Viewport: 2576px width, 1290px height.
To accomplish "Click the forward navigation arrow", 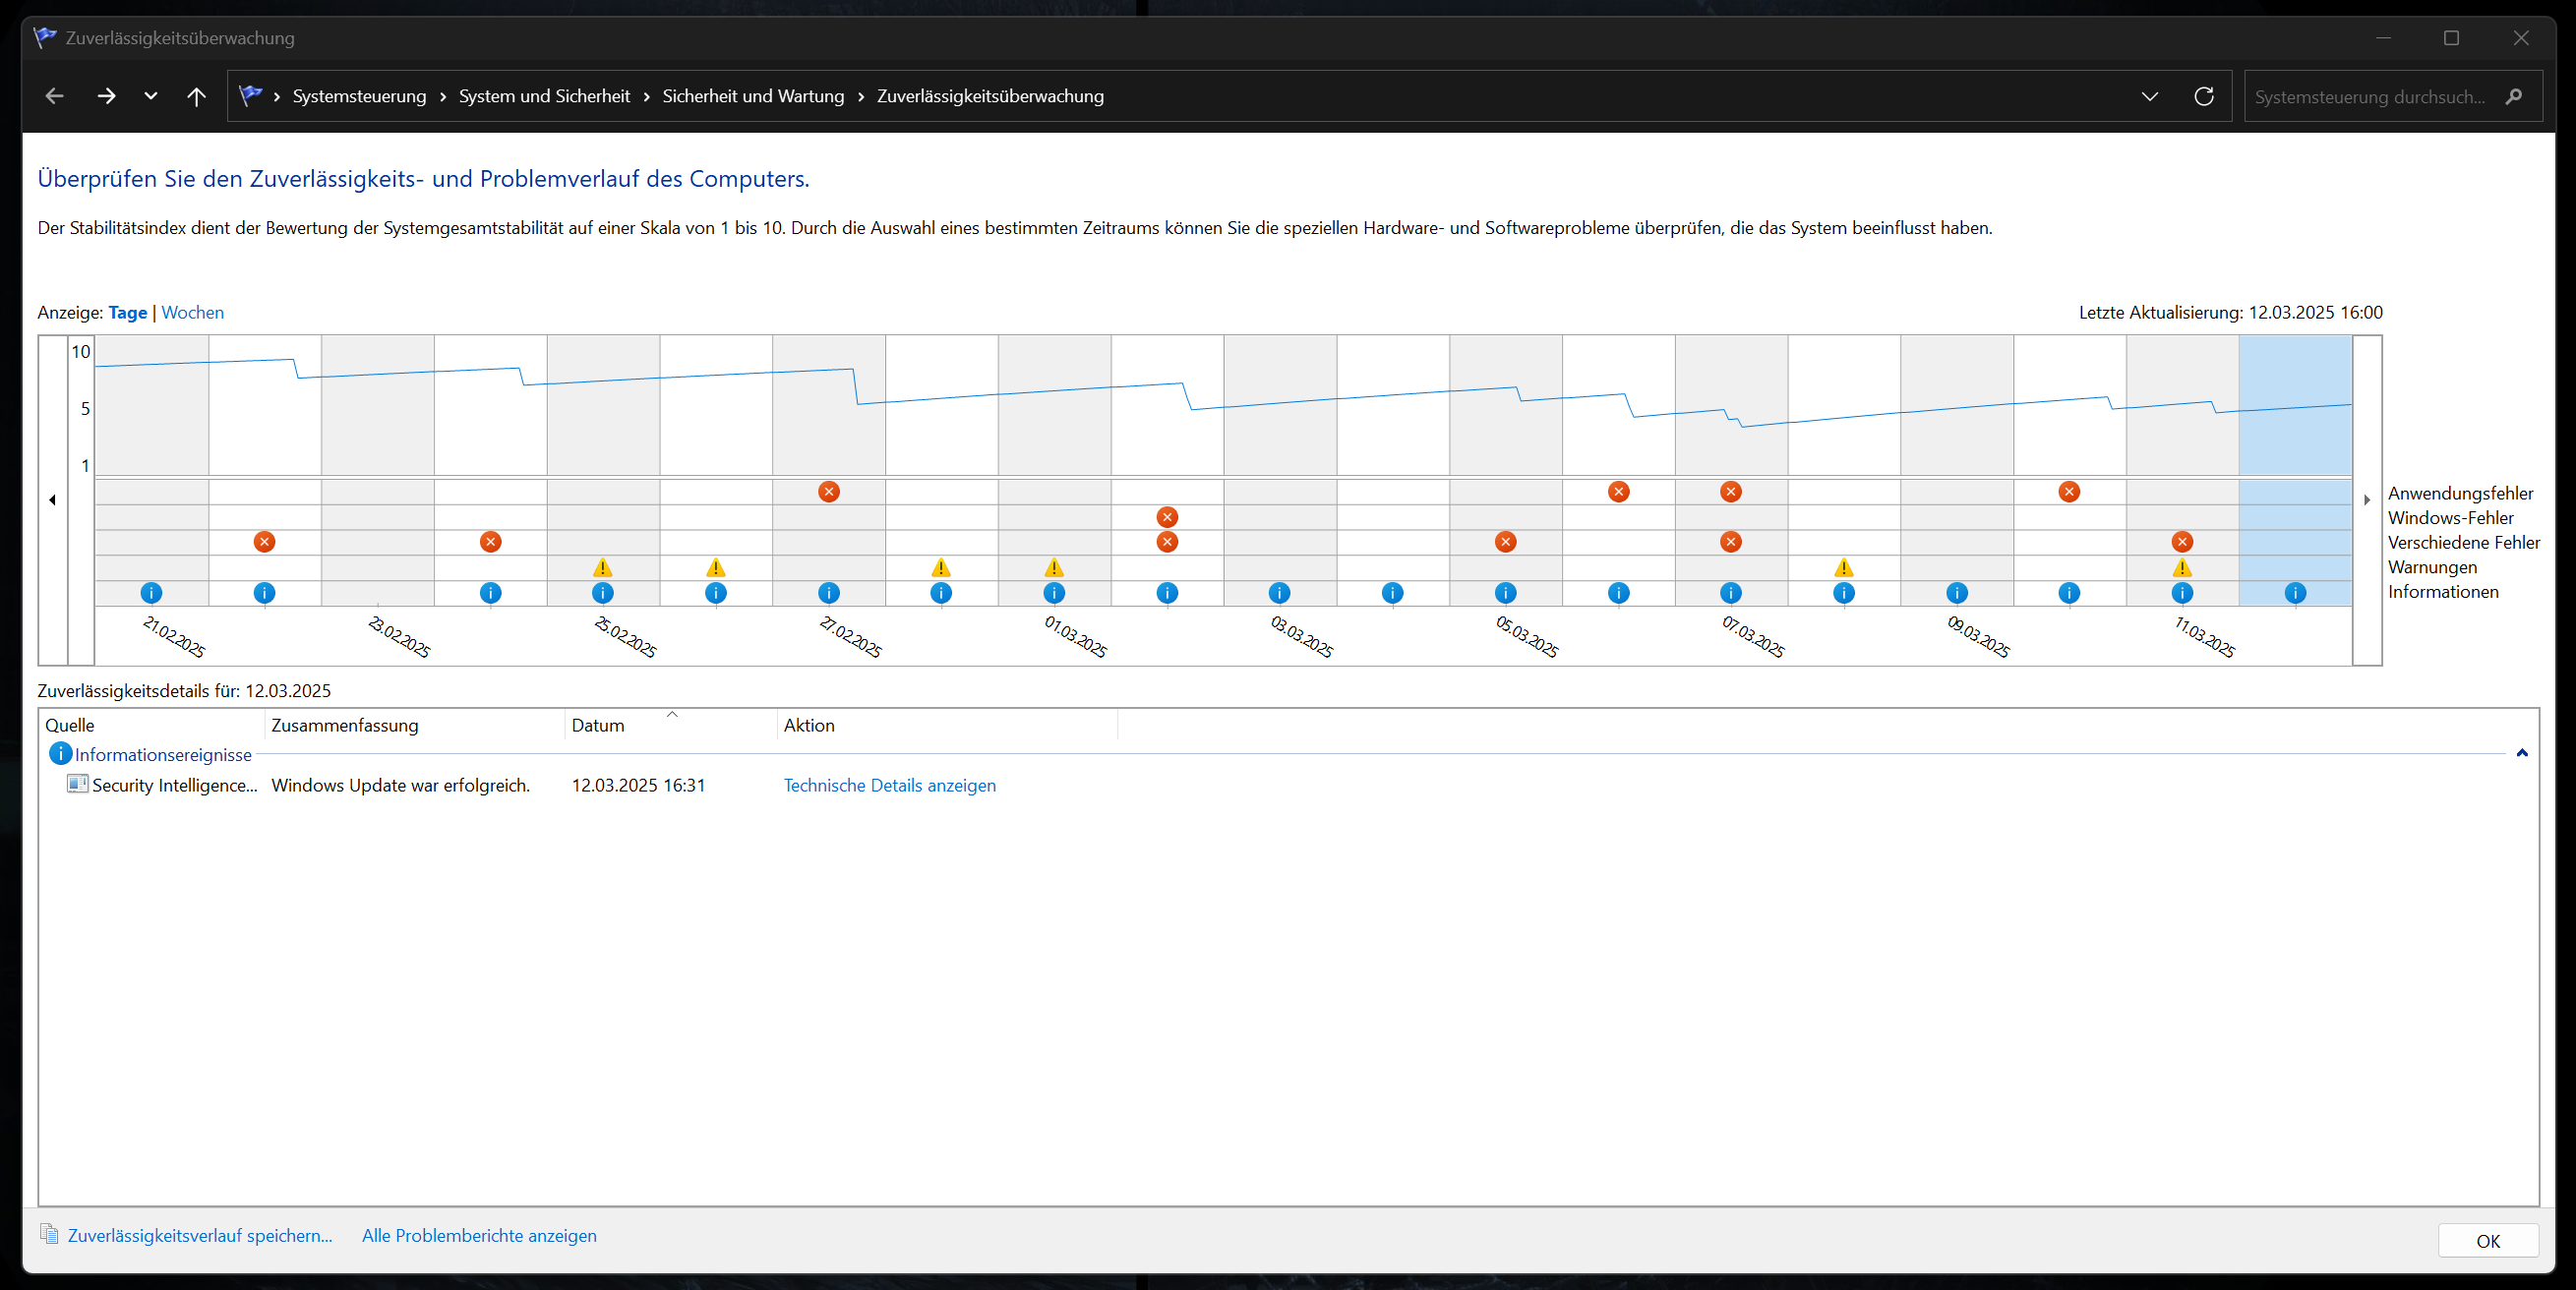I will pyautogui.click(x=106, y=96).
